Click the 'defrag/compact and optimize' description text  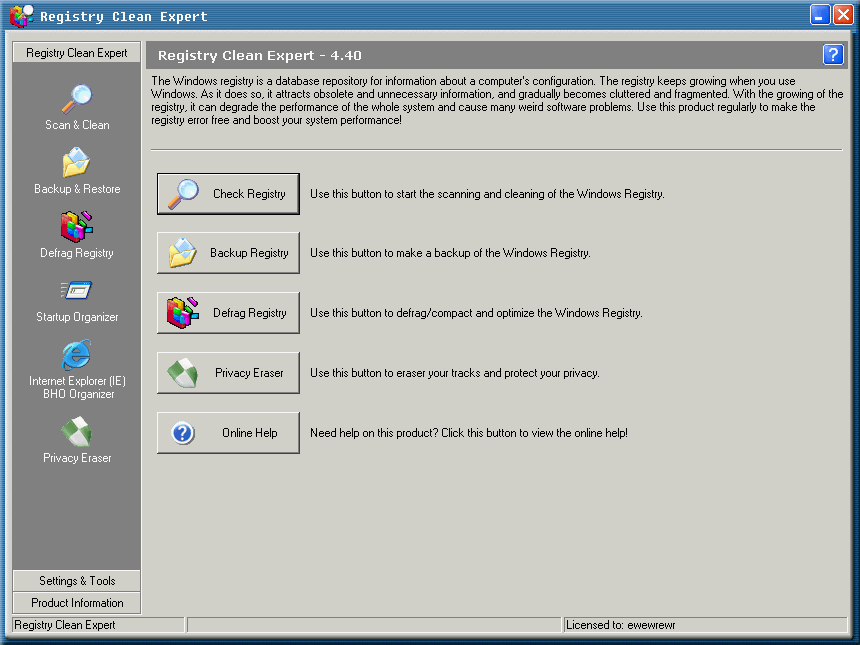pyautogui.click(x=476, y=313)
